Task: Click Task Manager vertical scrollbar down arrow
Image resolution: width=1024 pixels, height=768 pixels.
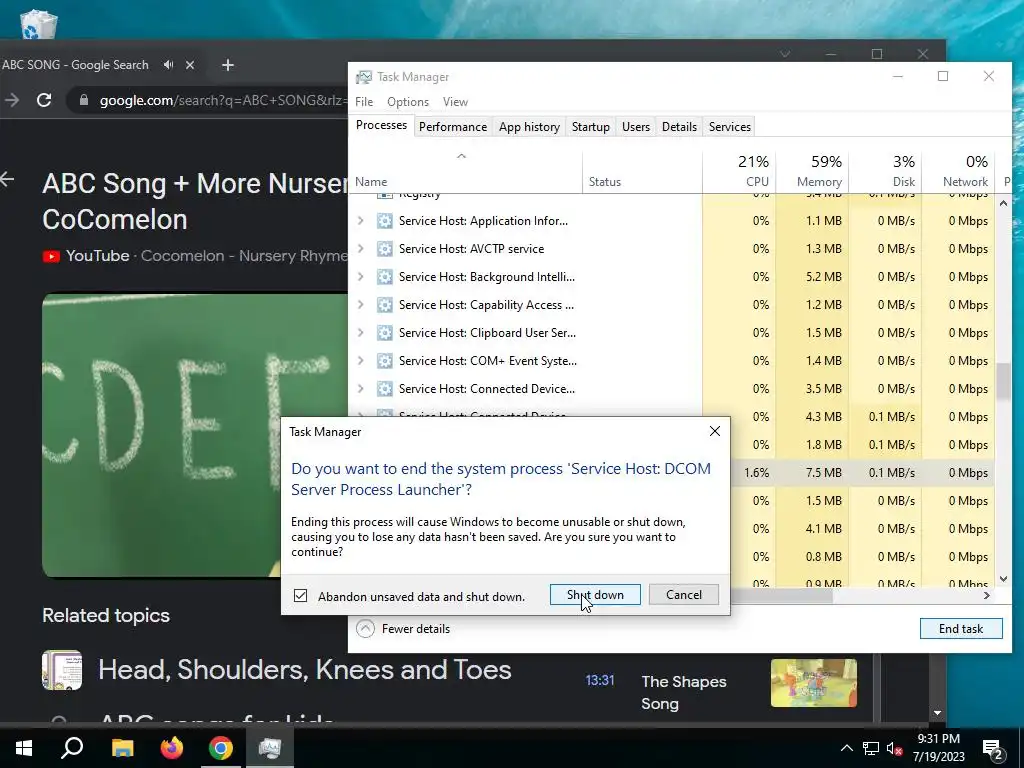Action: (x=1004, y=579)
